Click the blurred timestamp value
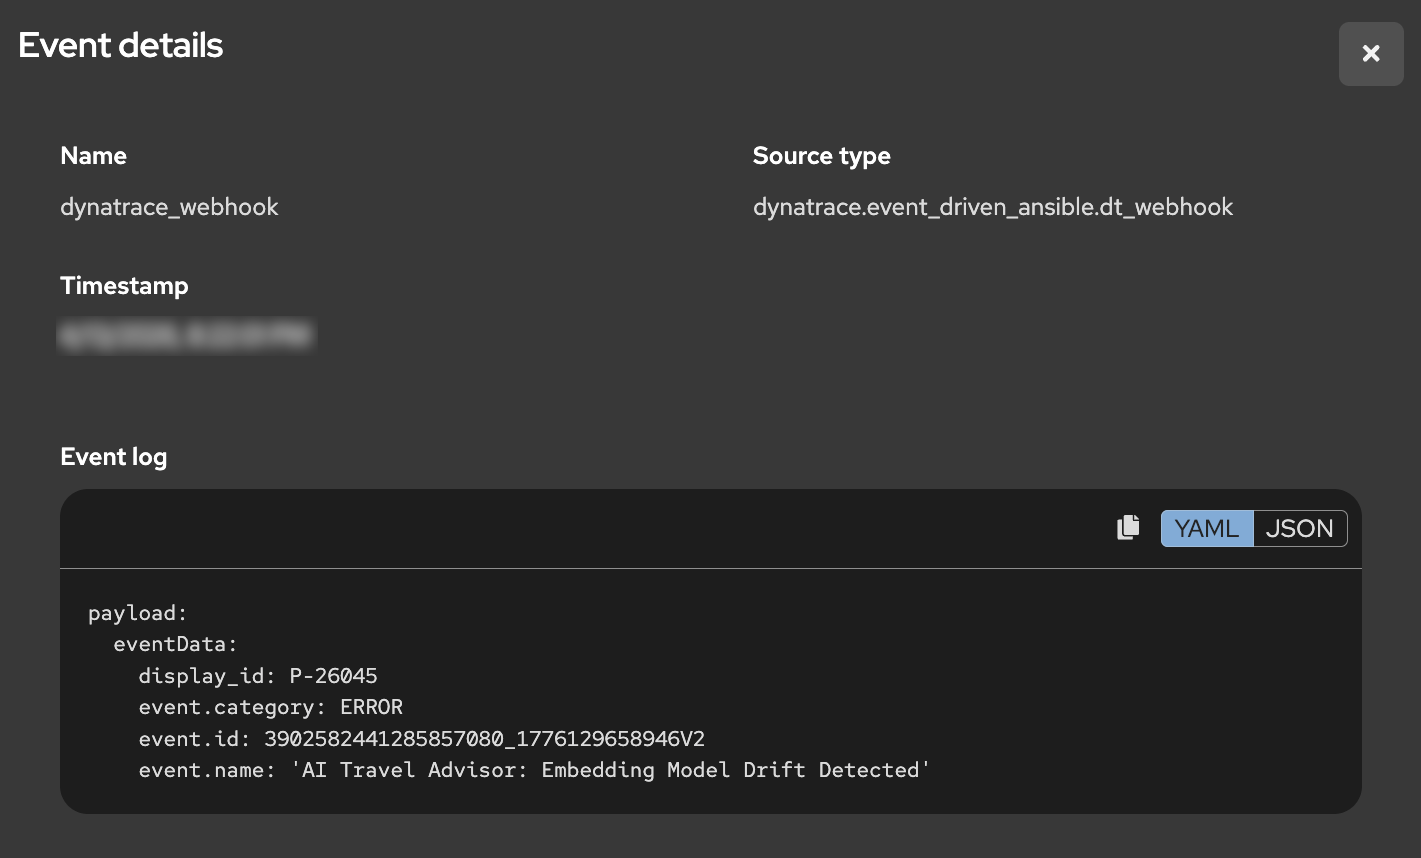This screenshot has height=858, width=1421. (186, 335)
